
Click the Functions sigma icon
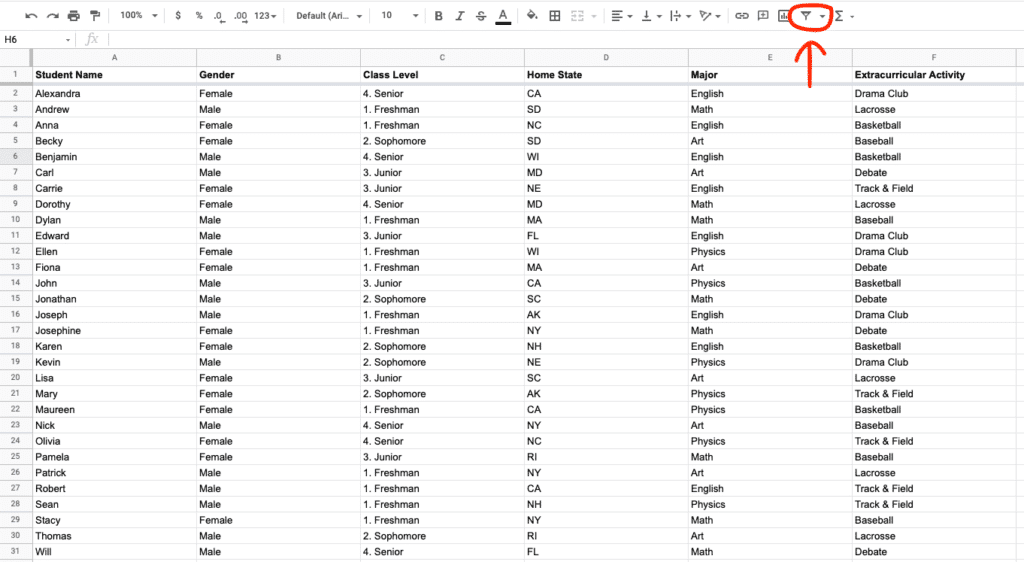(x=839, y=16)
